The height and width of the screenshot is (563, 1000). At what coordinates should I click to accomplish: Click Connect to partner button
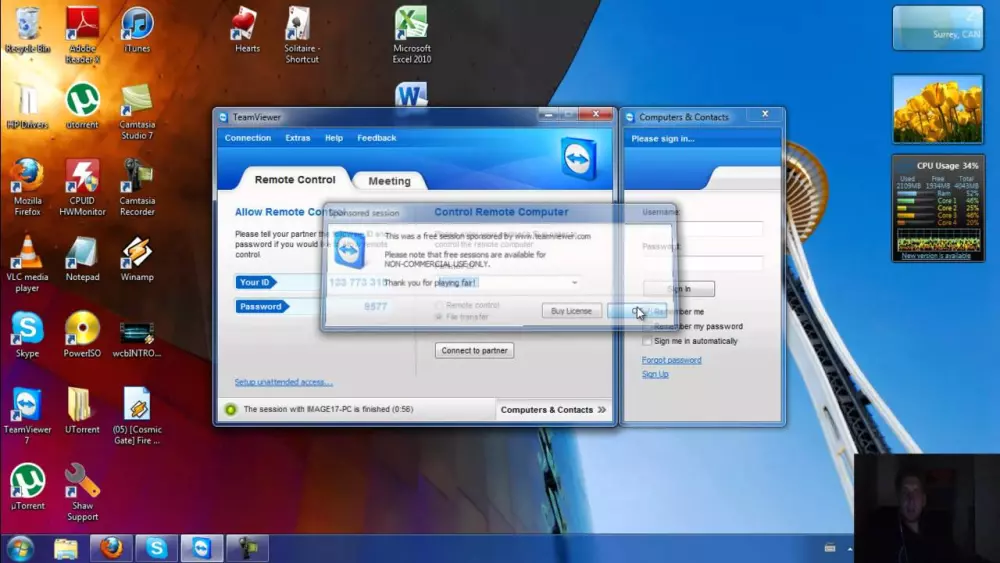click(x=474, y=350)
